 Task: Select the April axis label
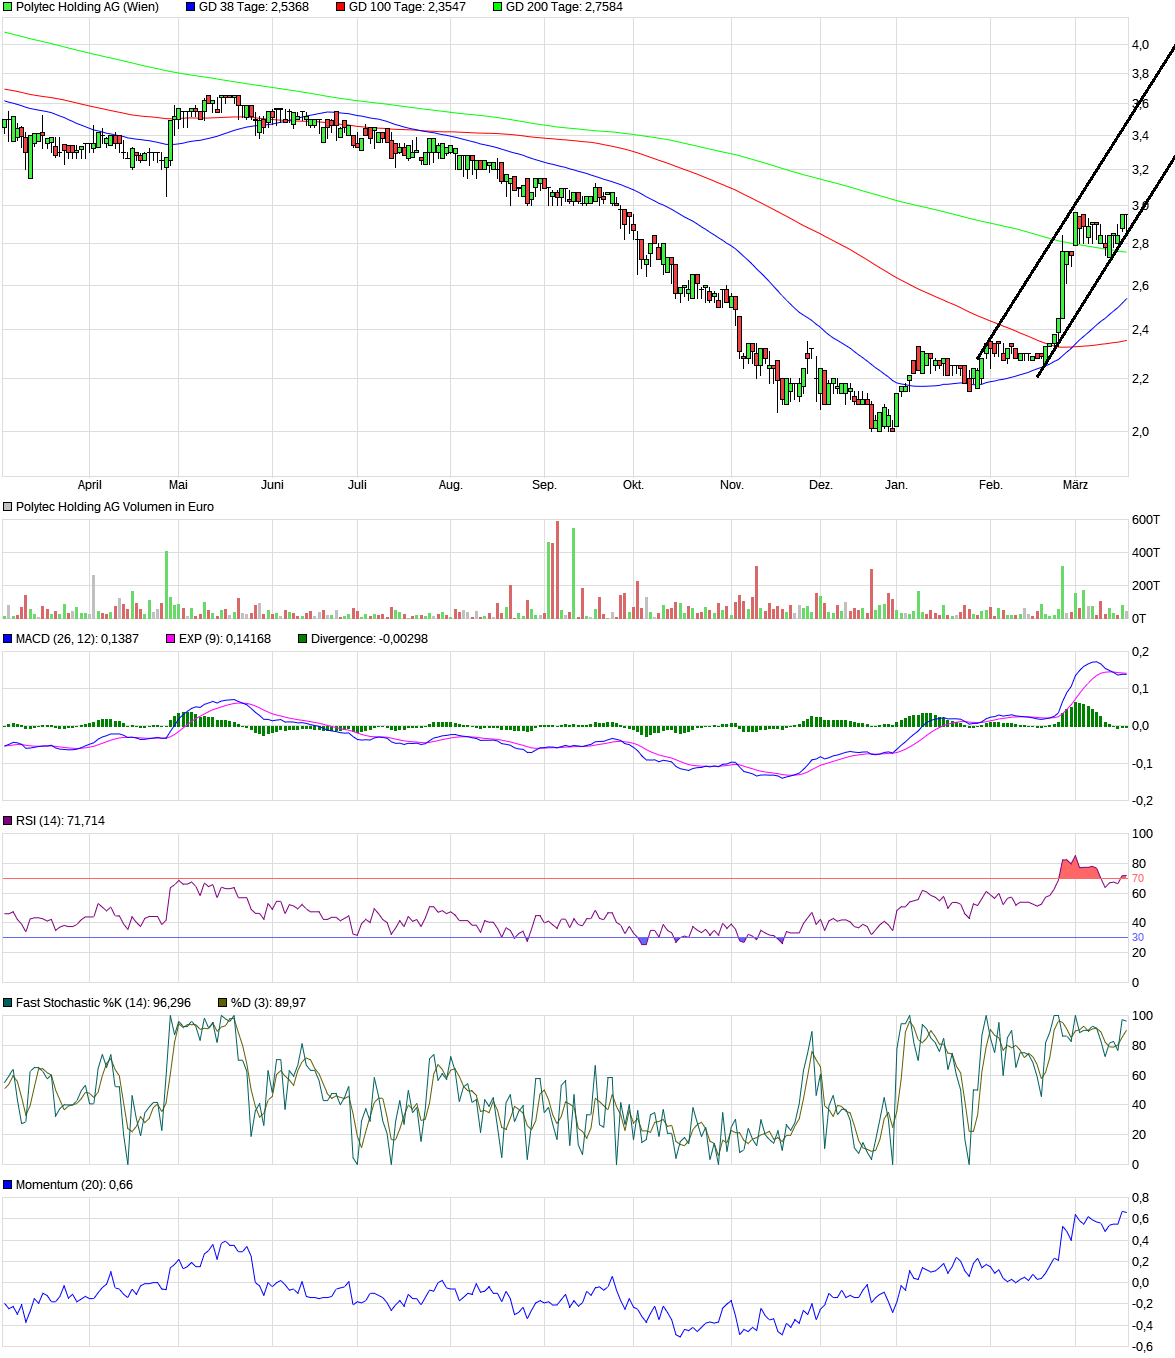click(x=91, y=484)
